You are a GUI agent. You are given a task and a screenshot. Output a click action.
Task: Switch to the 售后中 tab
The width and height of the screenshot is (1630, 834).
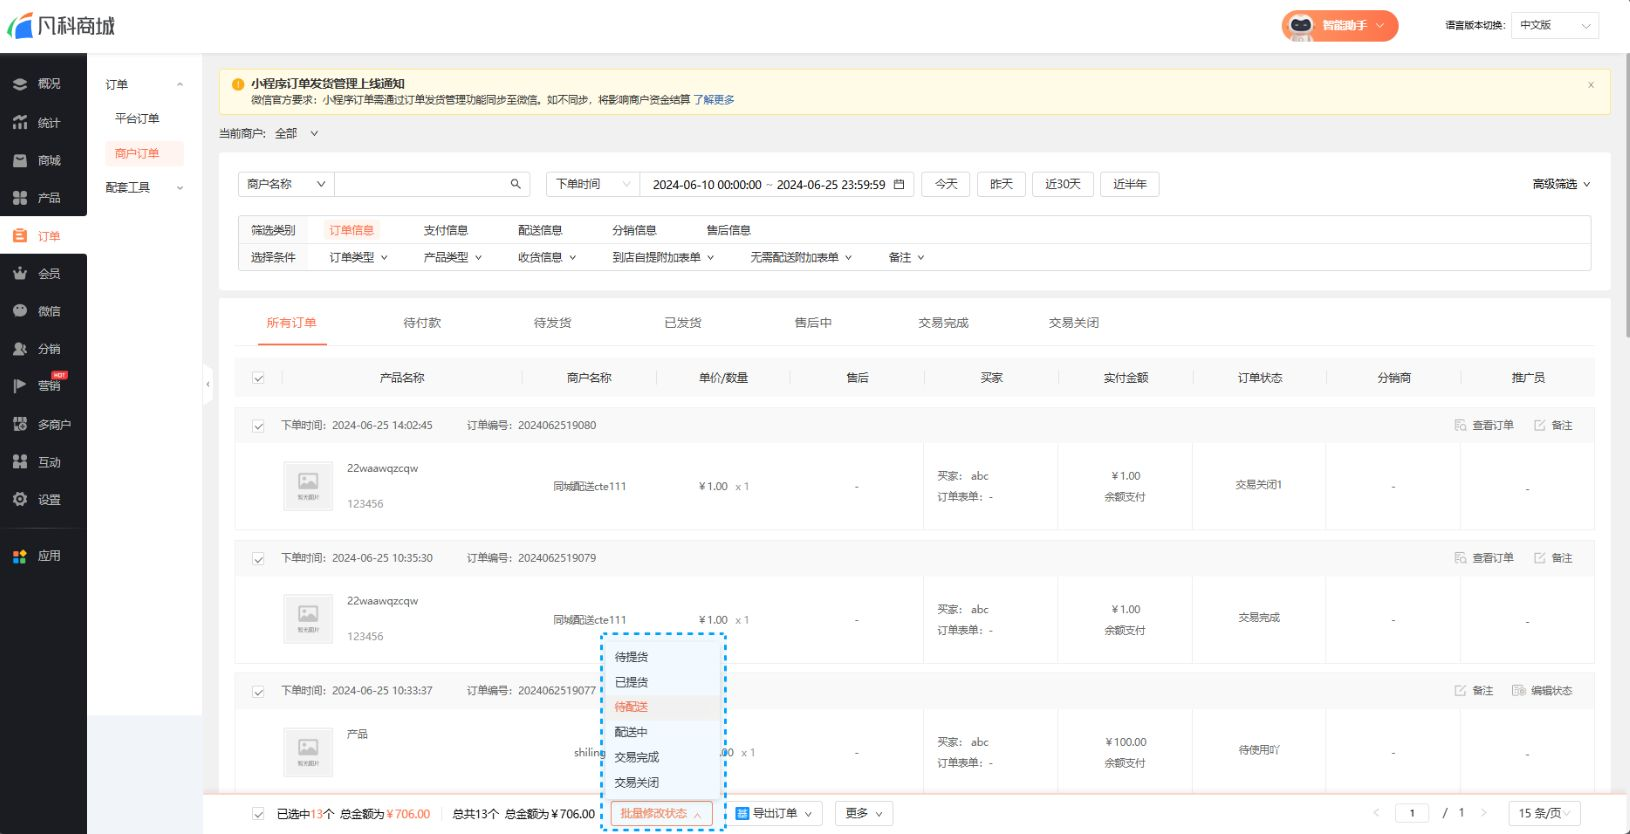click(813, 323)
